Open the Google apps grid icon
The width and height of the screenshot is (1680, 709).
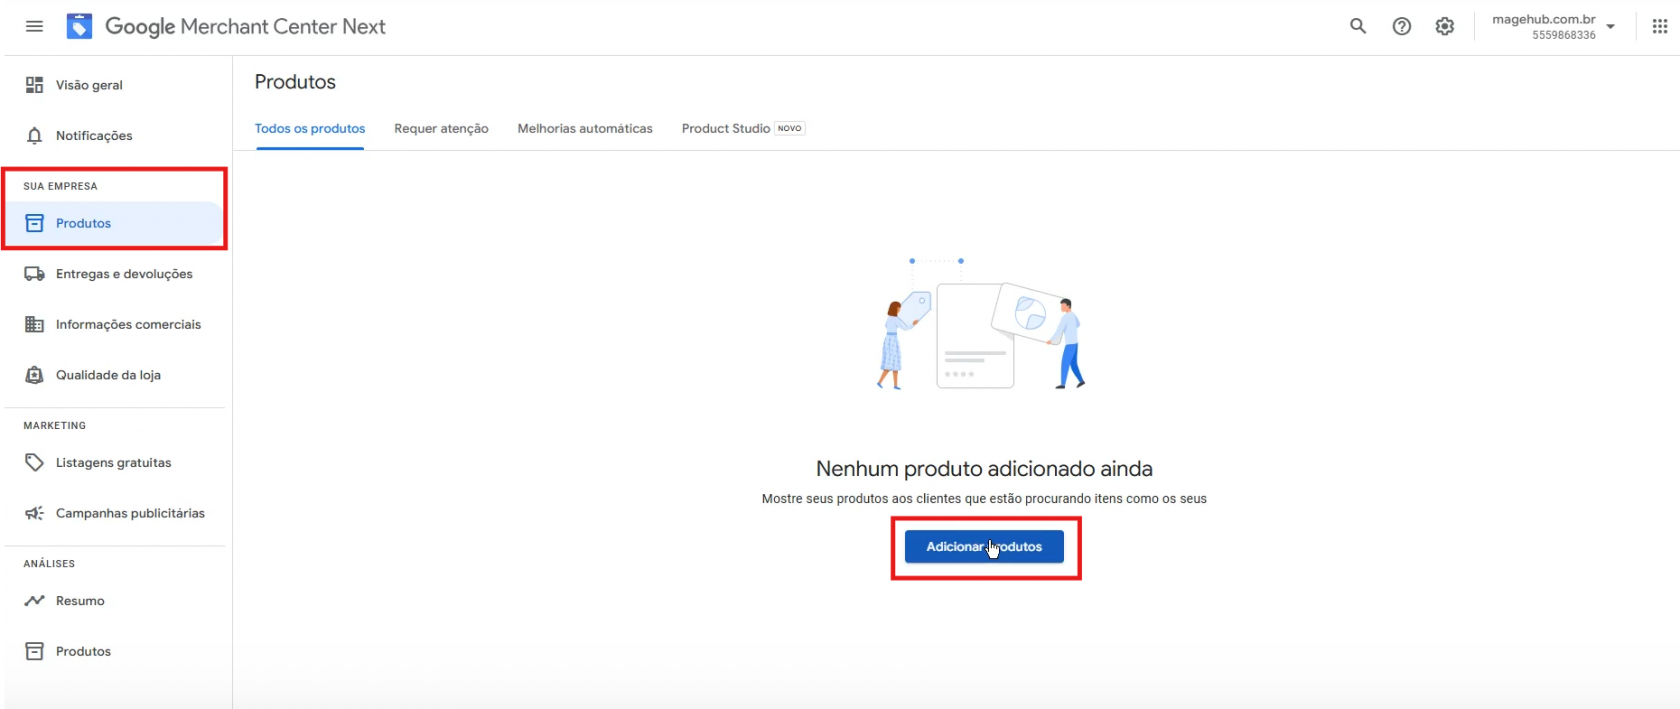click(x=1660, y=27)
